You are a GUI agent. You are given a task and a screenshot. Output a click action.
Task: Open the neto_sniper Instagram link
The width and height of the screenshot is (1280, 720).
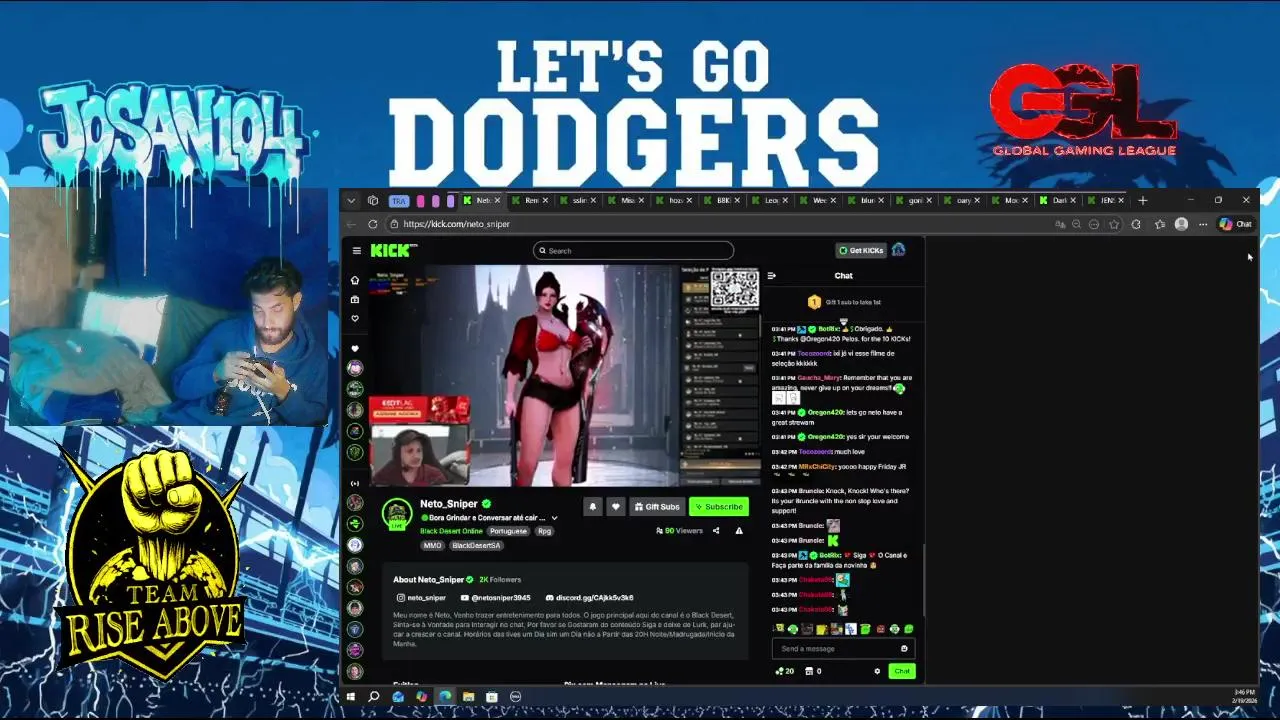click(422, 598)
